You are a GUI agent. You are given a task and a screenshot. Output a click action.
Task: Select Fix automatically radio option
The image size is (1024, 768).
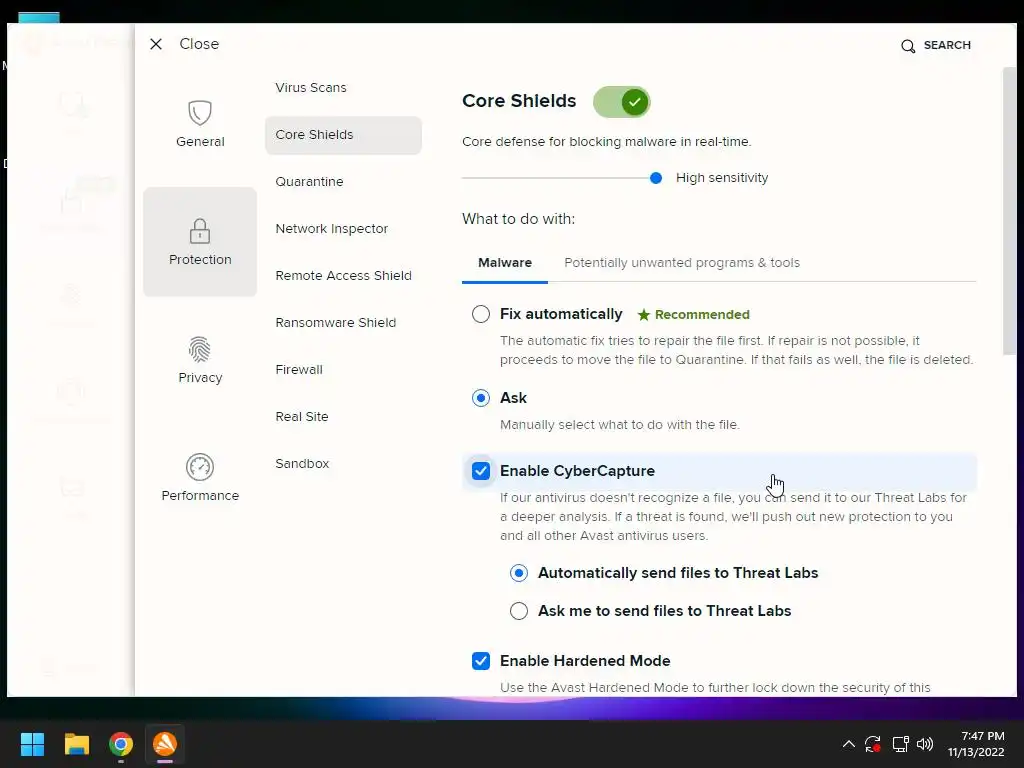tap(481, 314)
